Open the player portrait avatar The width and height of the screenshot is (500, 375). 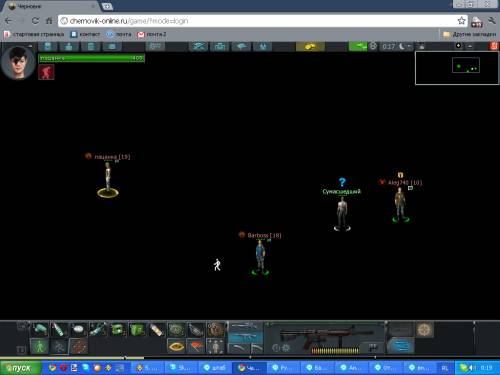(x=18, y=63)
